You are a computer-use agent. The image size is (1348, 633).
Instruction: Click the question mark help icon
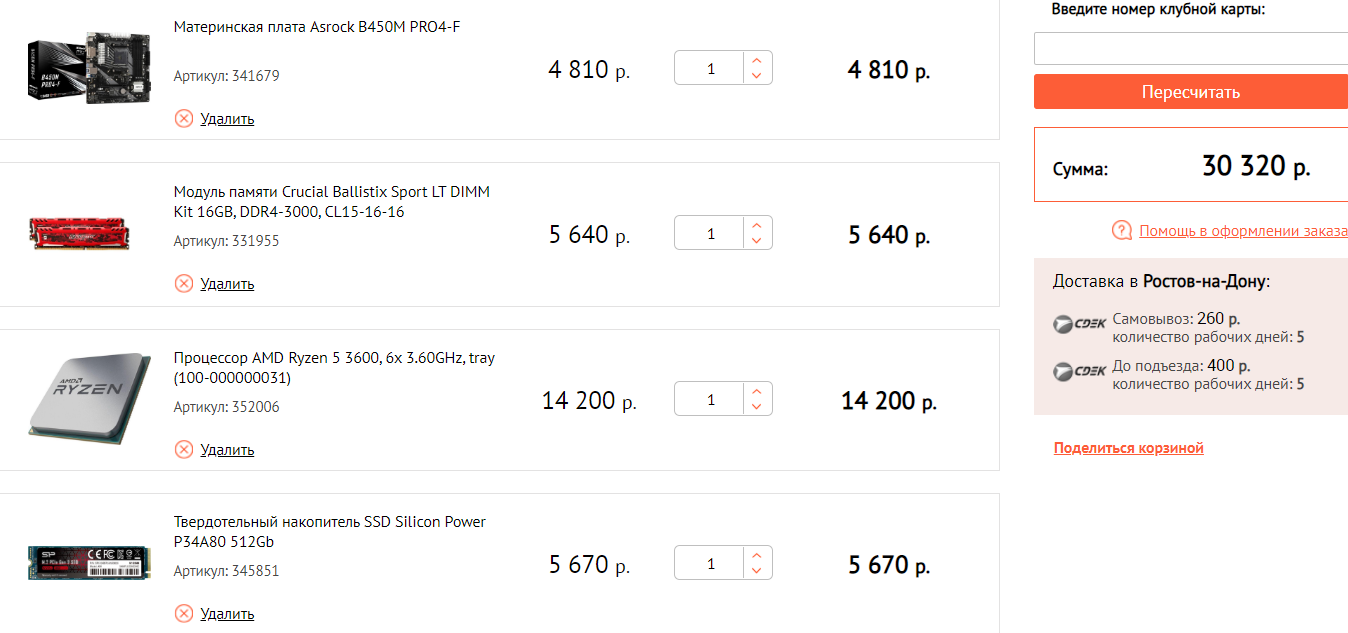coord(1122,231)
